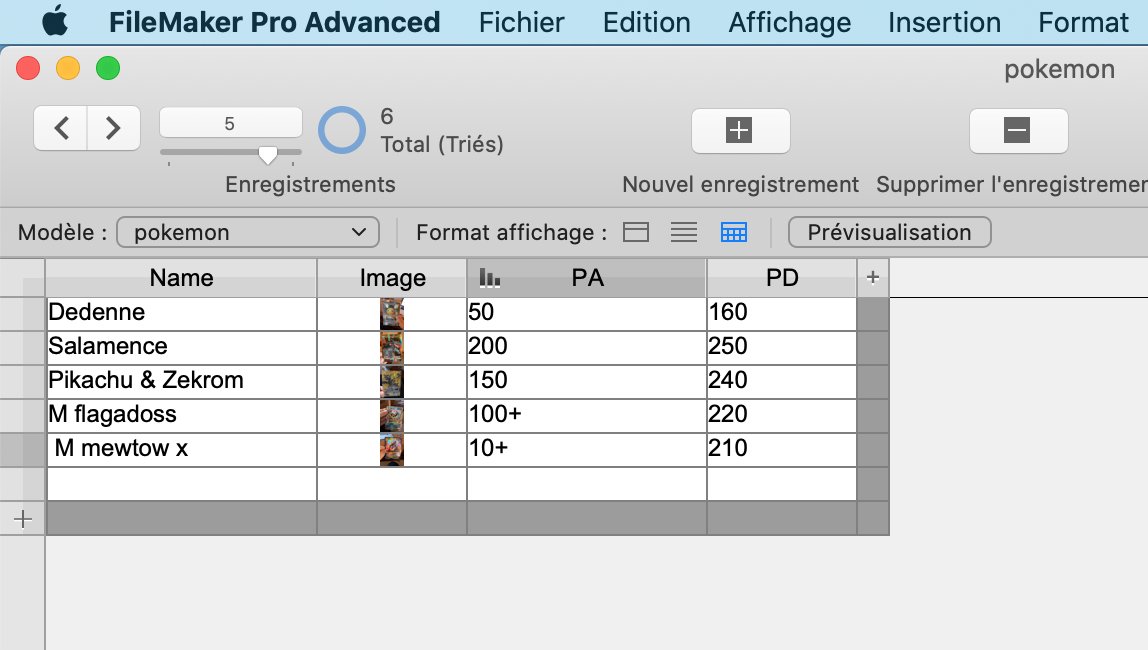Image resolution: width=1148 pixels, height=650 pixels.
Task: Click the New Record plus icon
Action: (740, 130)
